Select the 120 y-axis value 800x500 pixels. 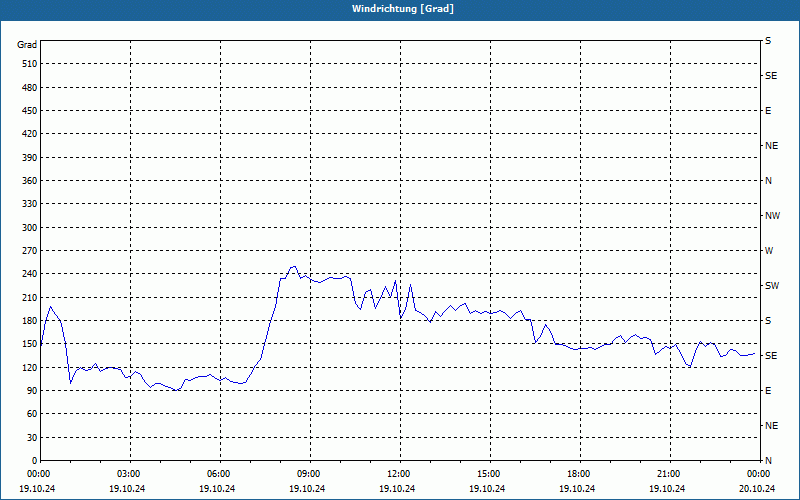click(30, 367)
